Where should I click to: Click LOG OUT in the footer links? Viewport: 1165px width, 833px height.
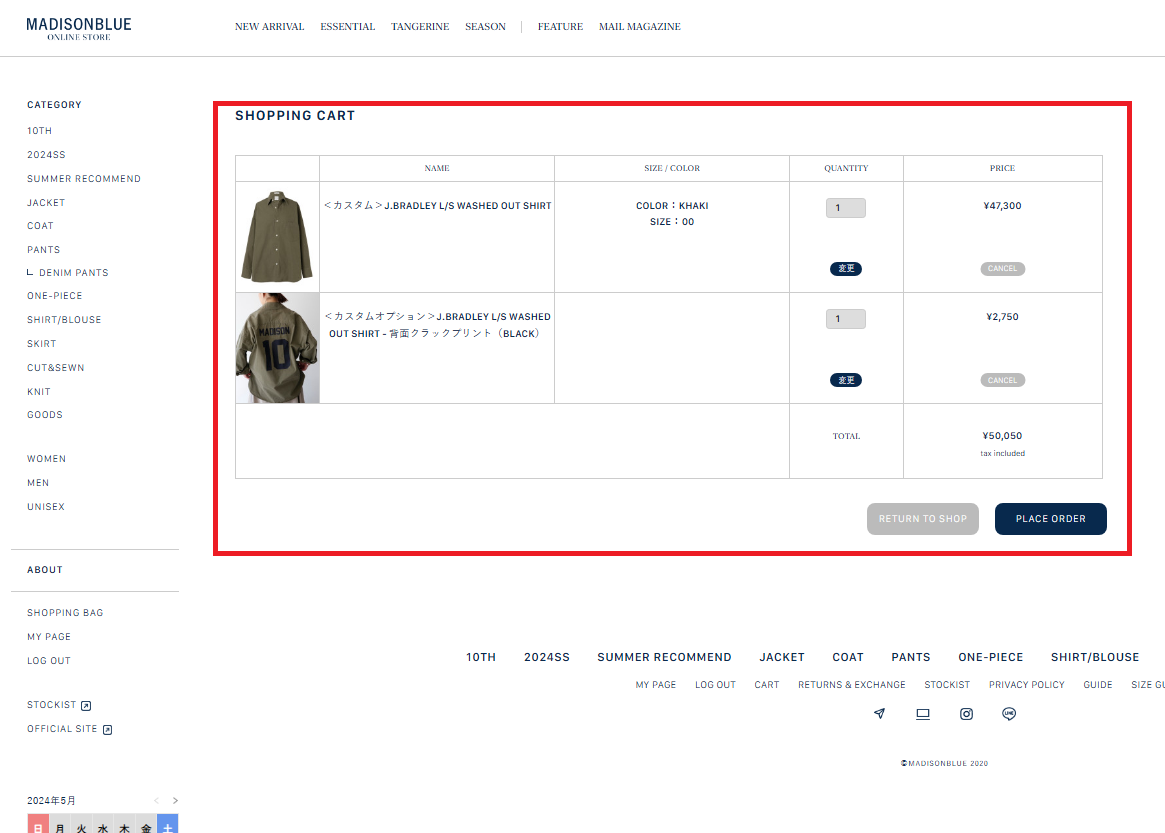[715, 684]
